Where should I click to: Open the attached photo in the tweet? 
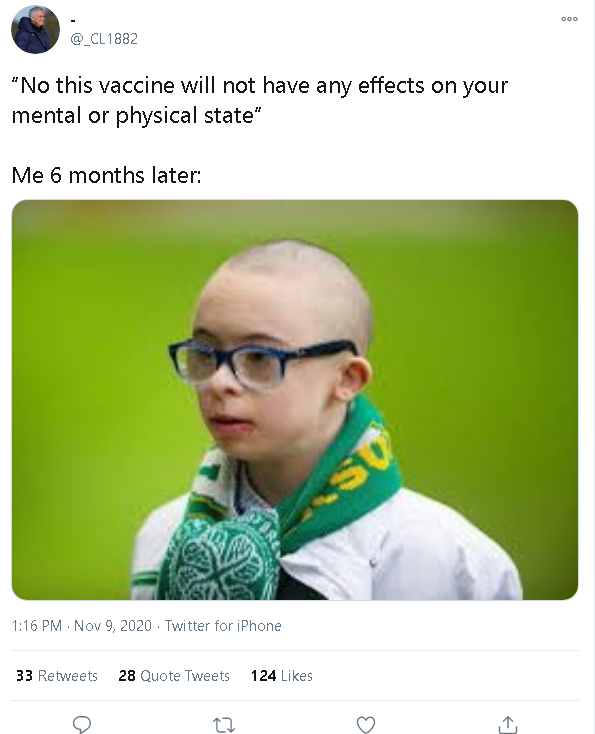(x=295, y=400)
